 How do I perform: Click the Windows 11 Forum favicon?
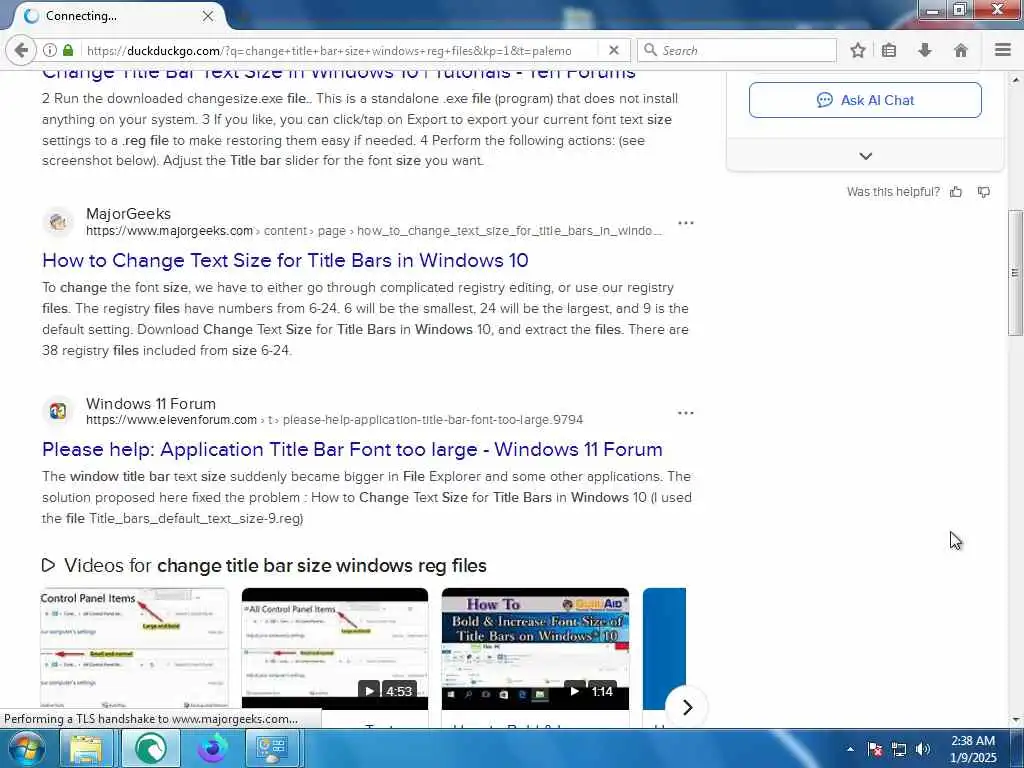(58, 411)
